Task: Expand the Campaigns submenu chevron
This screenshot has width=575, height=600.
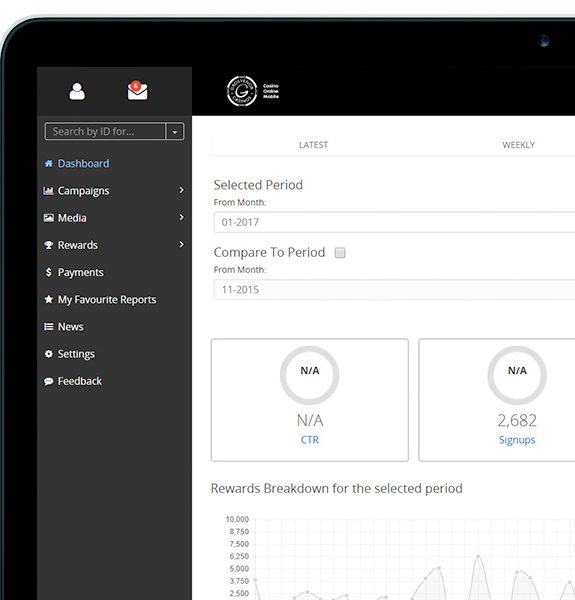Action: click(181, 190)
